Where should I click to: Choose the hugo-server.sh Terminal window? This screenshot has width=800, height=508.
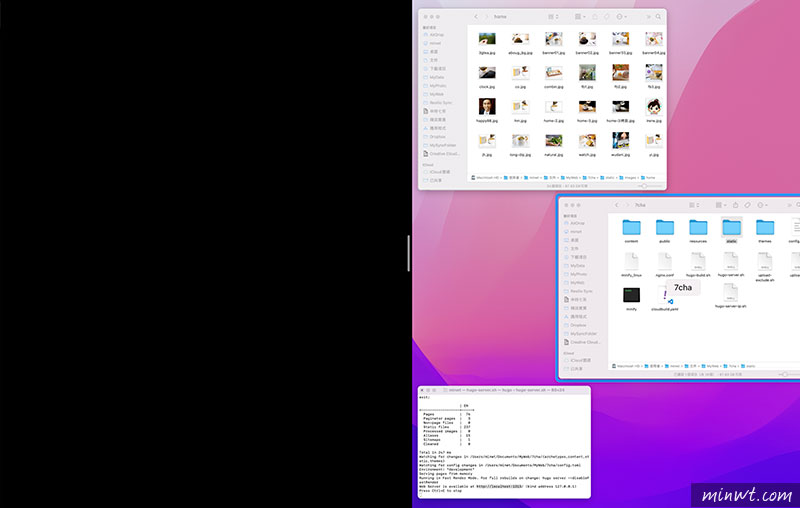pos(504,442)
